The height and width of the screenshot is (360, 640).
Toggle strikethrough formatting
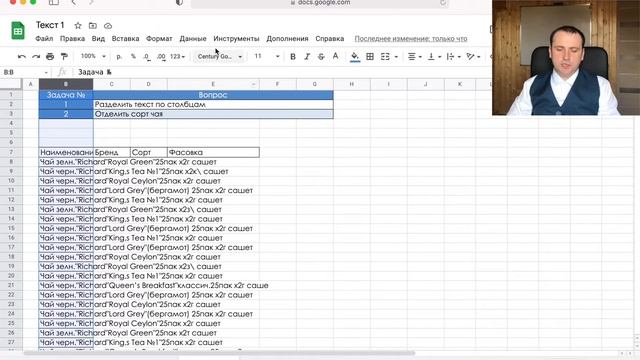point(321,57)
